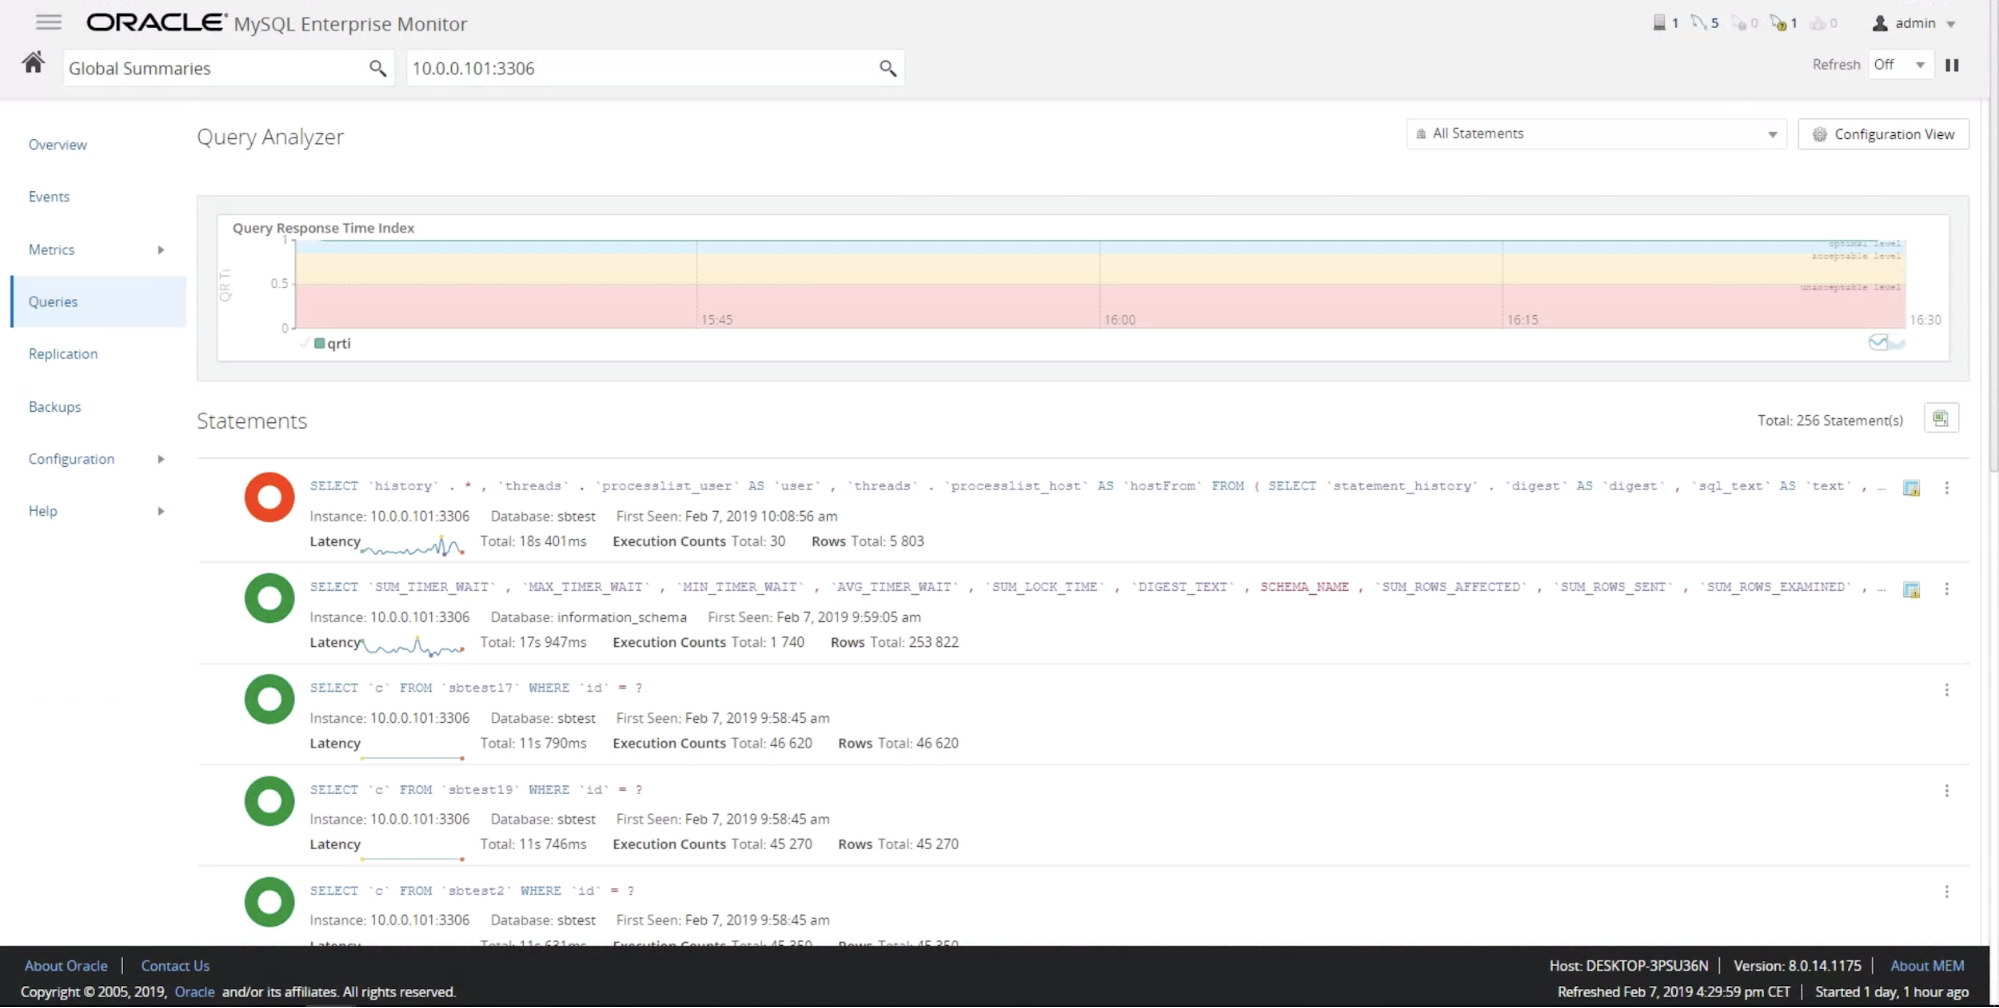
Task: Open the About Oracle link
Action: click(66, 966)
